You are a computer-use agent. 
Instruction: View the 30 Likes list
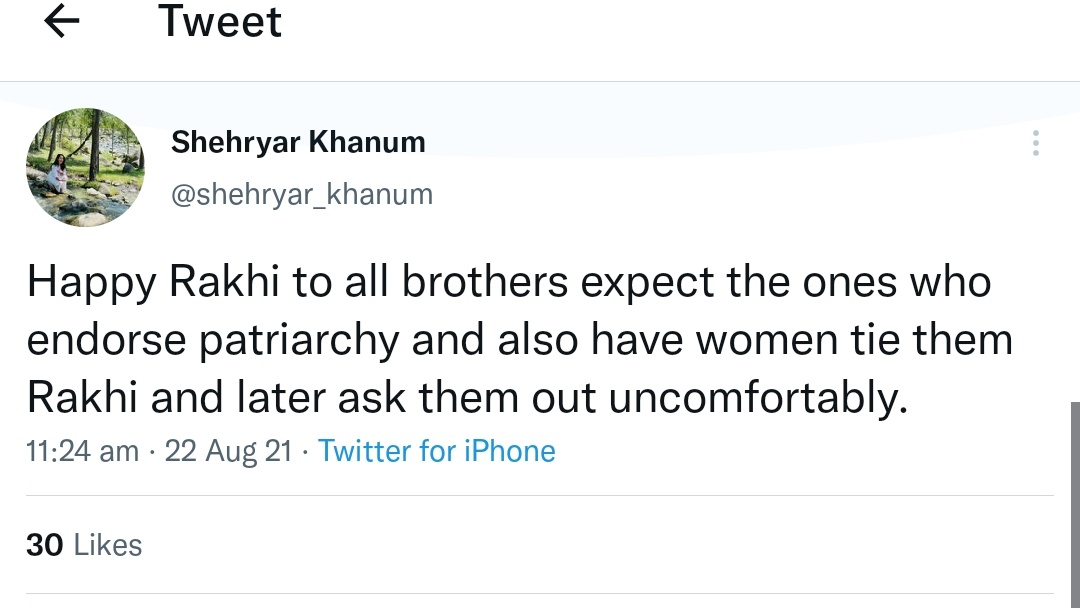click(x=85, y=545)
